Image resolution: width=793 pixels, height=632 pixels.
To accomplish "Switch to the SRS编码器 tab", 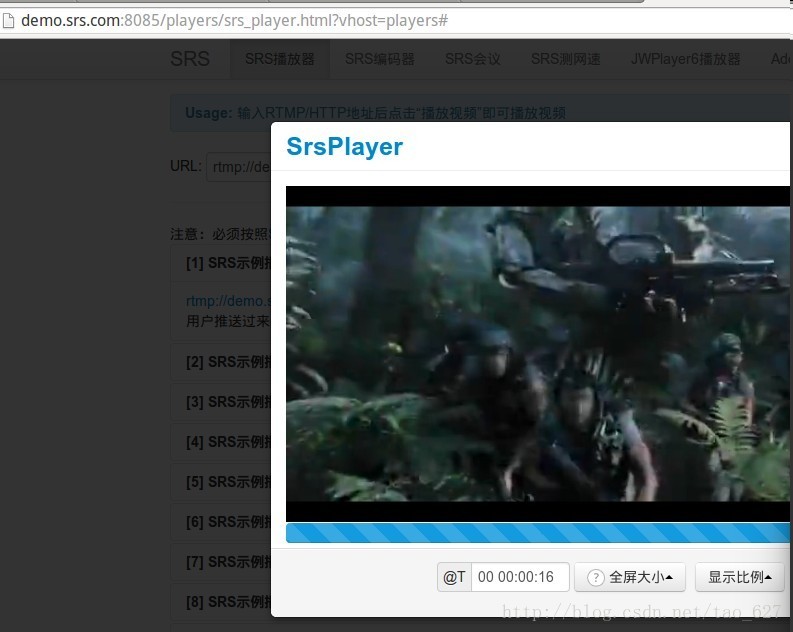I will click(x=379, y=59).
